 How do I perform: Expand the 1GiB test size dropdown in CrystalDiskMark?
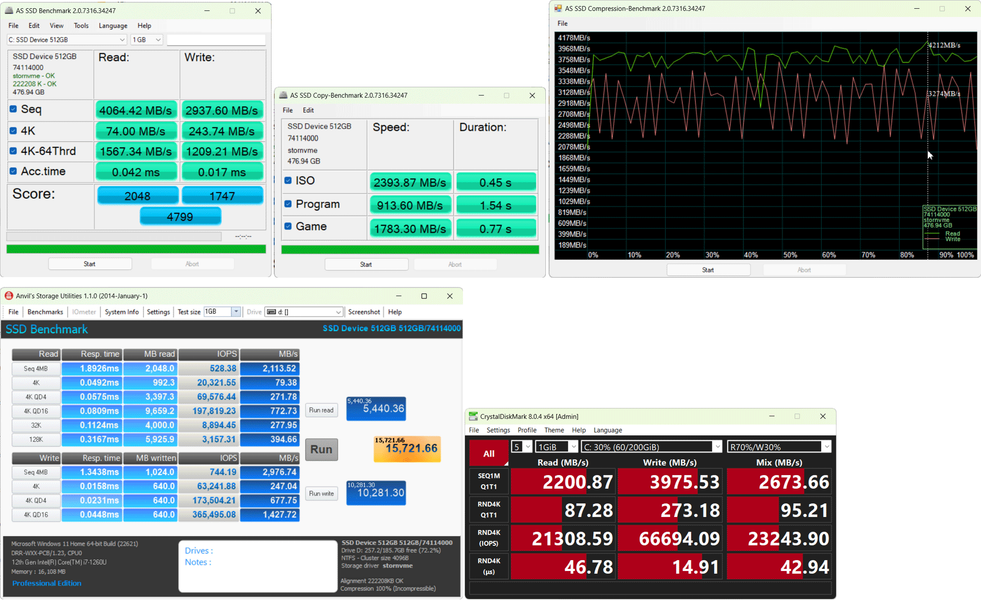click(556, 447)
